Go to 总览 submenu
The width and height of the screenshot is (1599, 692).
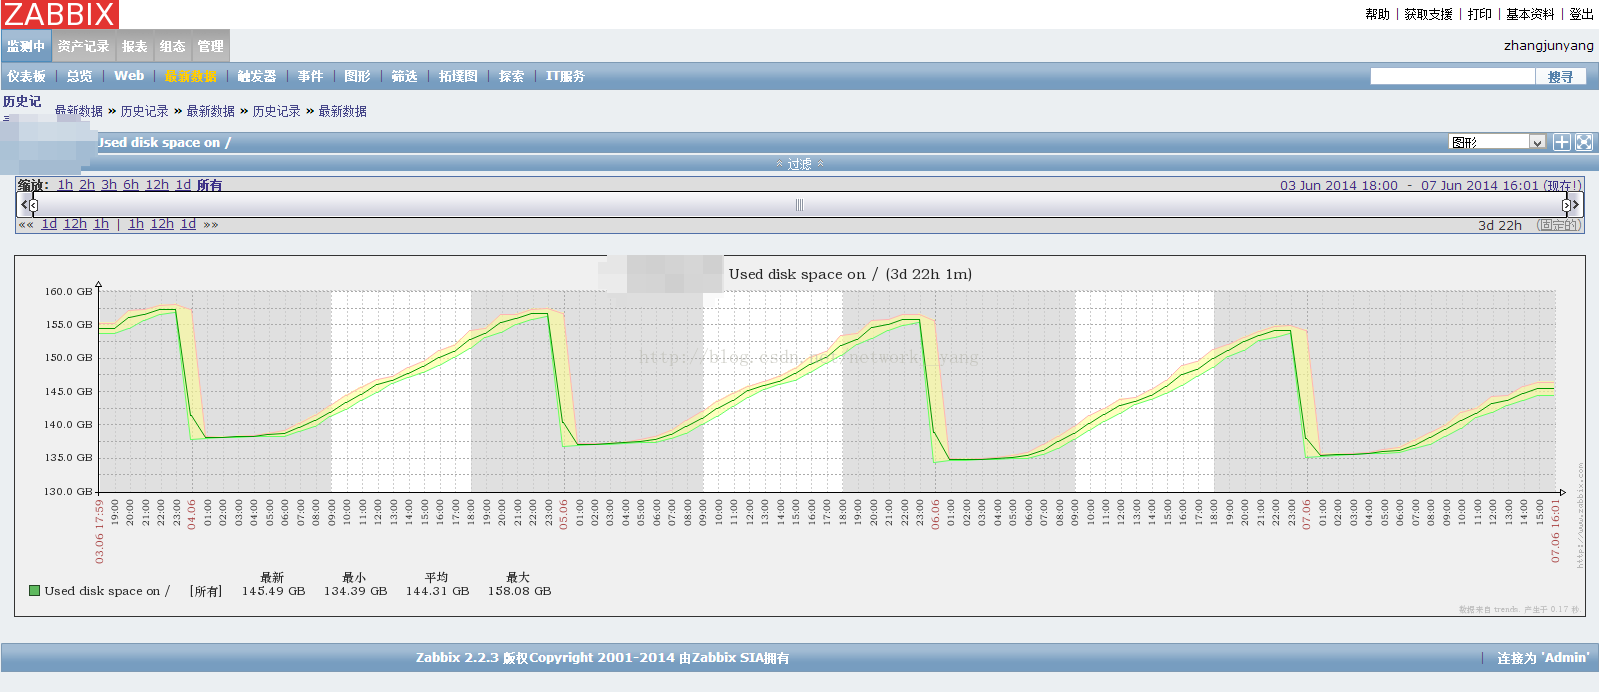(80, 76)
